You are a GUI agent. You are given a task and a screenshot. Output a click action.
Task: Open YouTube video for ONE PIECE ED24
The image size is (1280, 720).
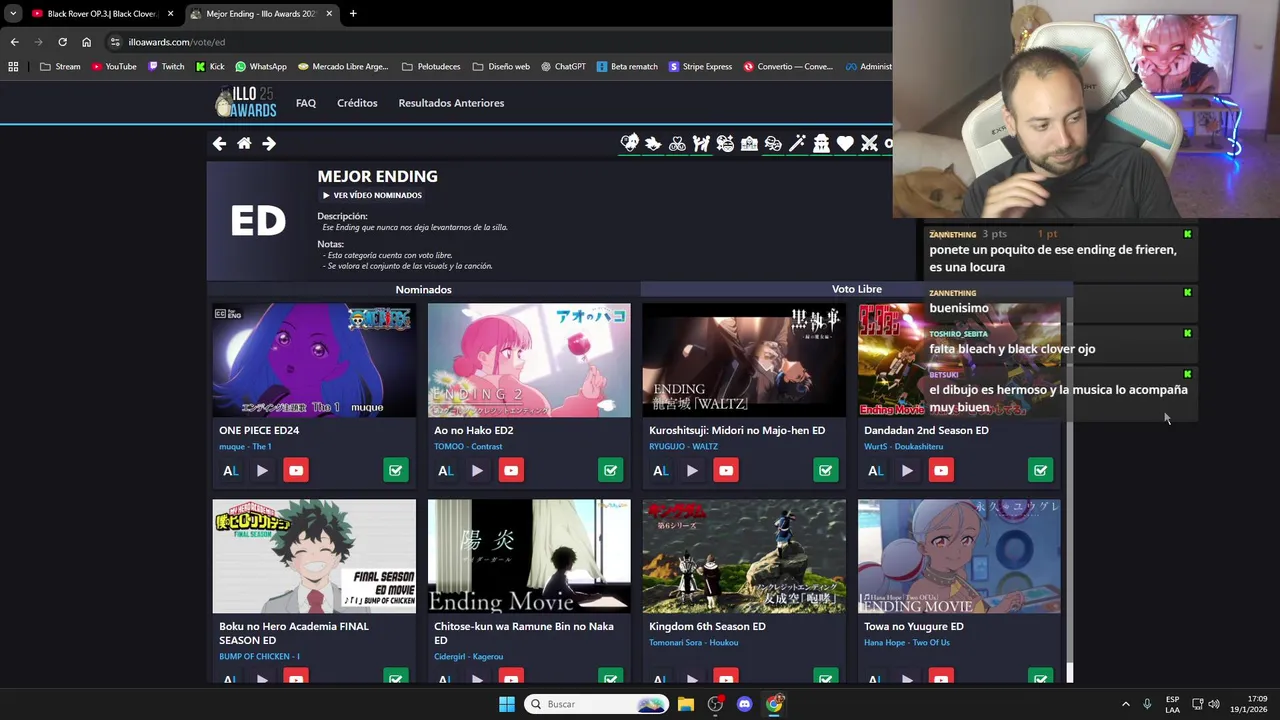click(x=296, y=470)
